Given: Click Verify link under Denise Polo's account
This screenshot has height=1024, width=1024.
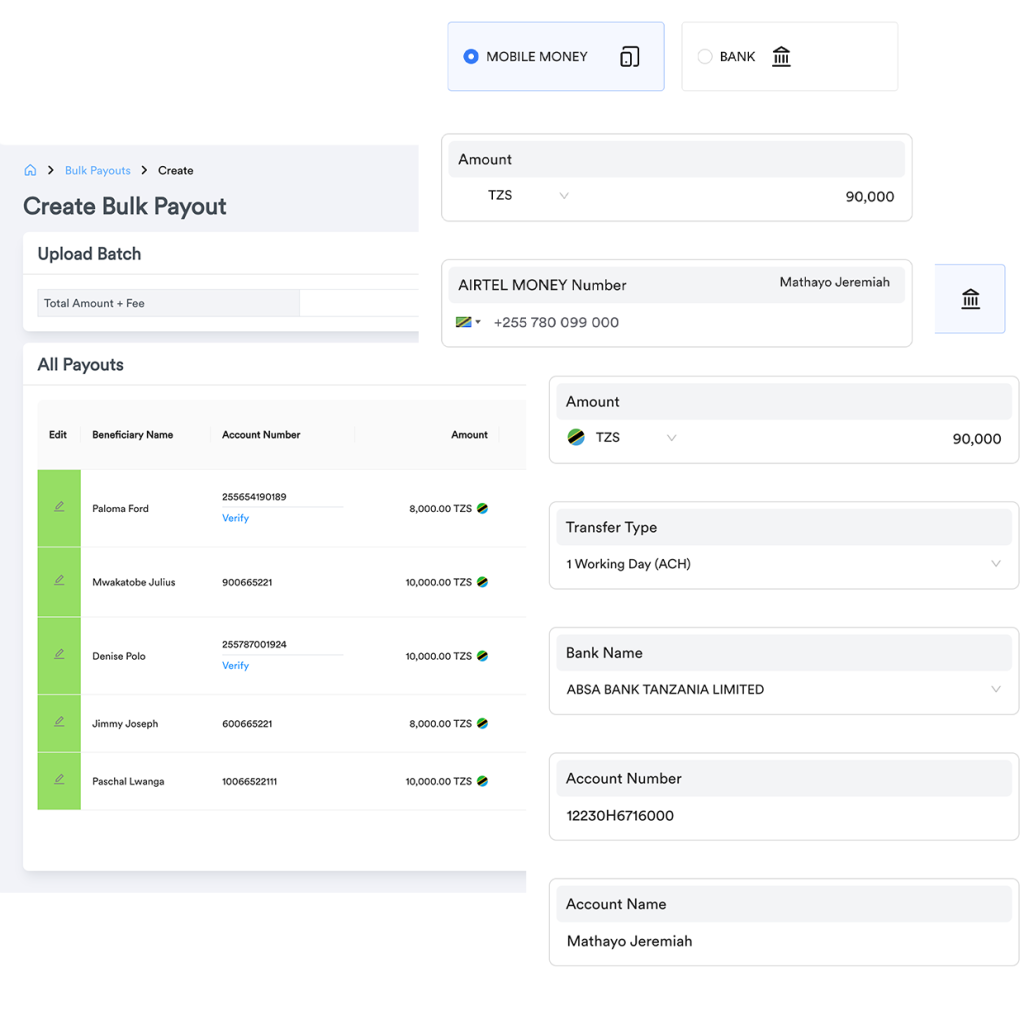Looking at the screenshot, I should (x=235, y=666).
